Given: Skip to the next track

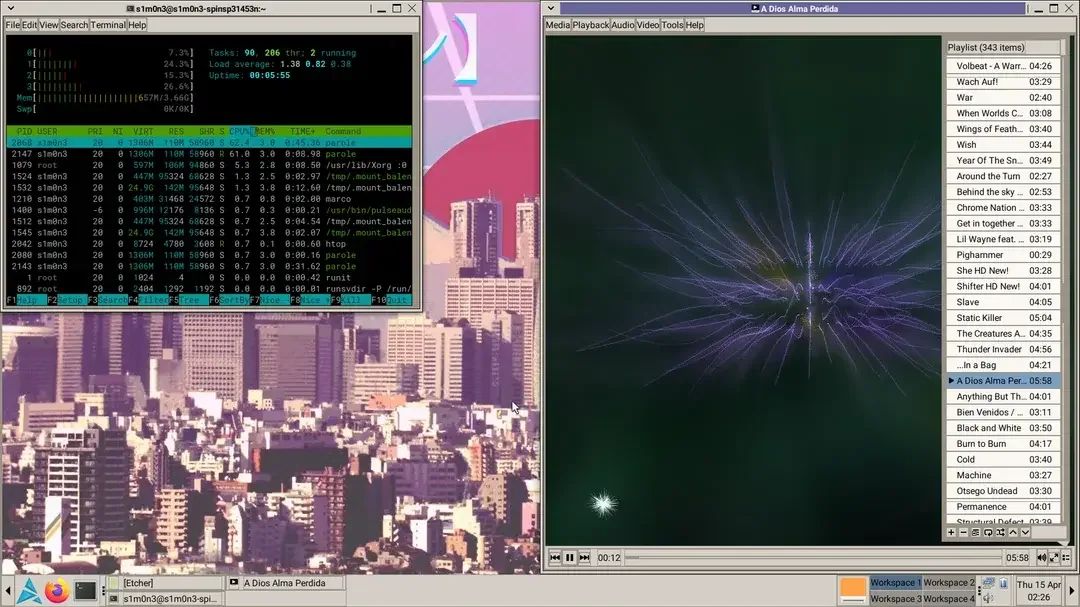Looking at the screenshot, I should (x=585, y=558).
